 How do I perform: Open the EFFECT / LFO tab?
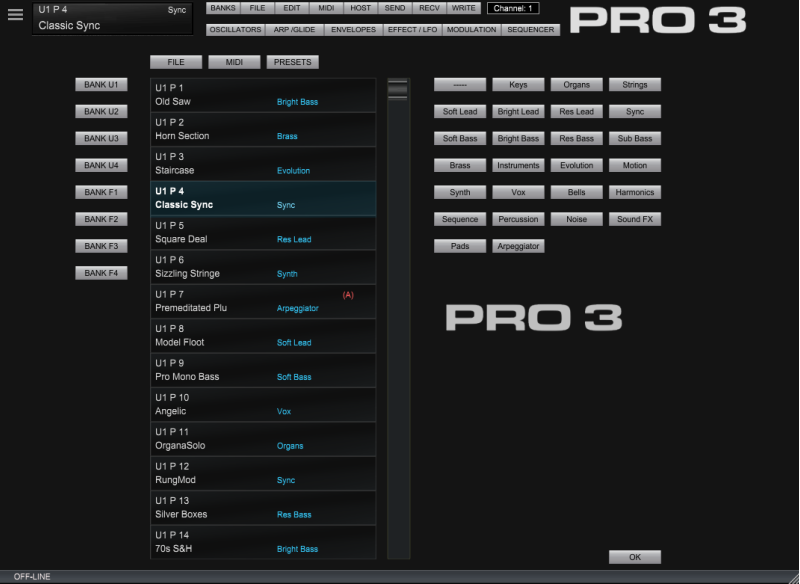412,29
